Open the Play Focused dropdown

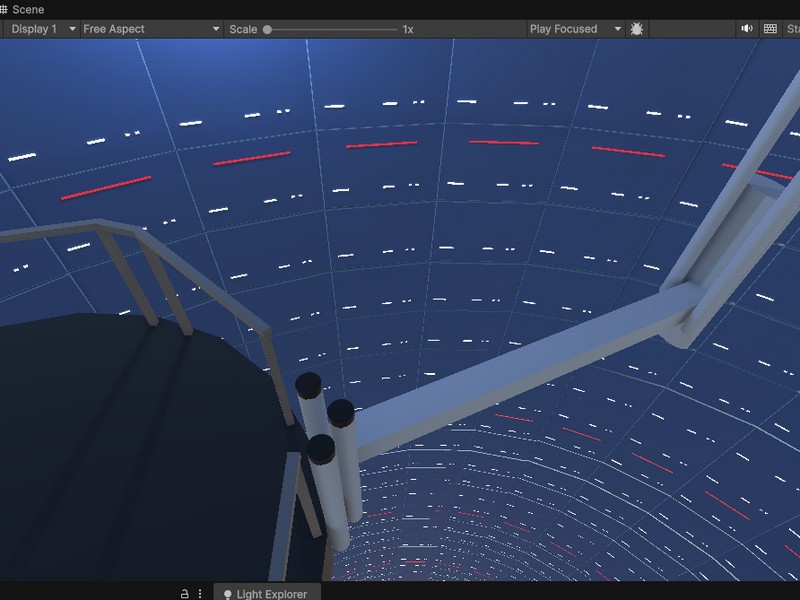click(575, 29)
